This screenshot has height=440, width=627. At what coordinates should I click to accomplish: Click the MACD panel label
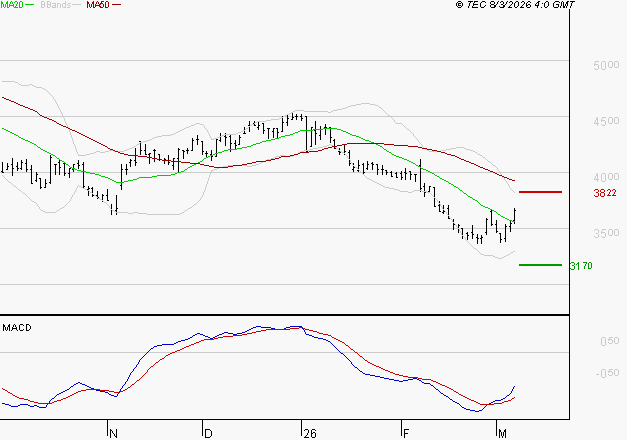17,328
